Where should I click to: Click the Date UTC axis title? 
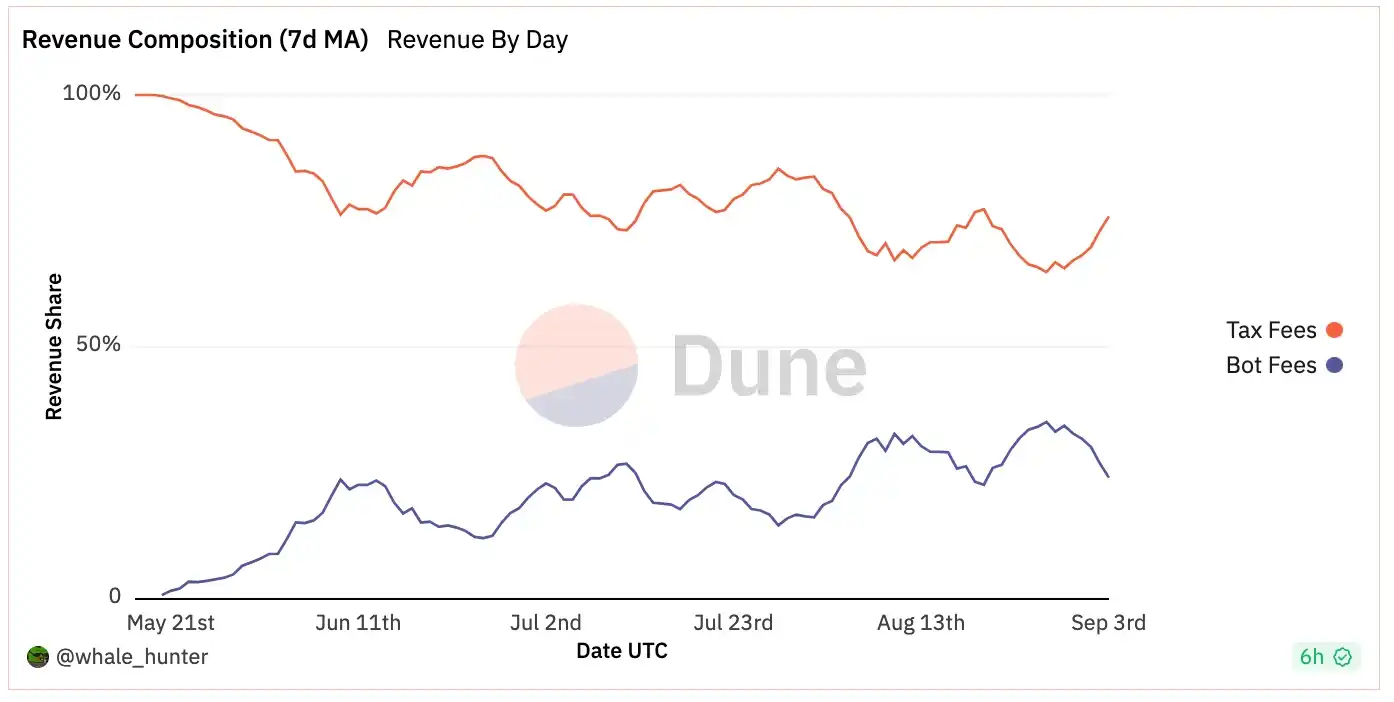pos(622,651)
